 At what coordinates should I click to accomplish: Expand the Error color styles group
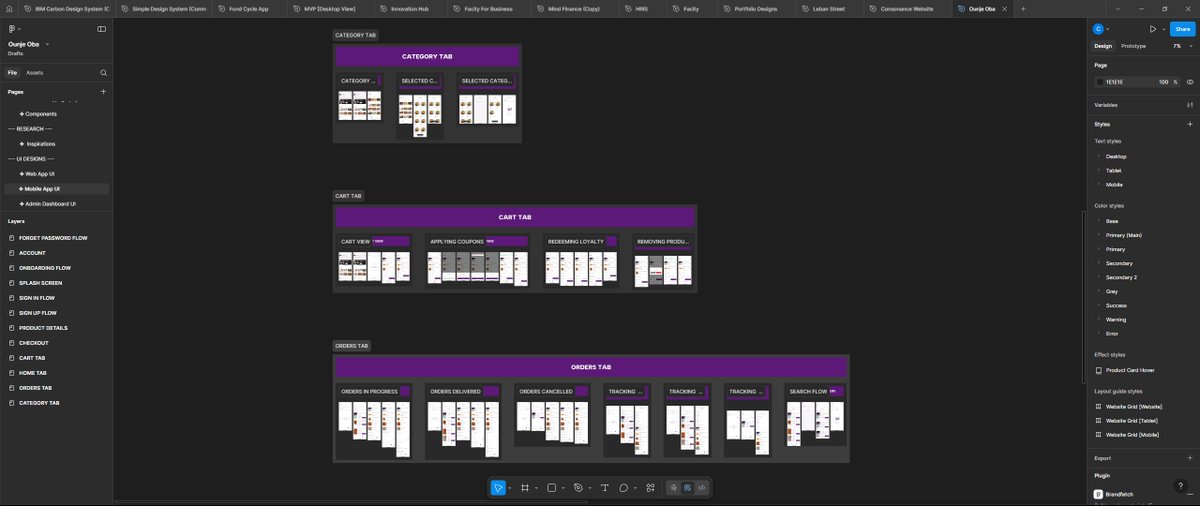tap(1099, 333)
